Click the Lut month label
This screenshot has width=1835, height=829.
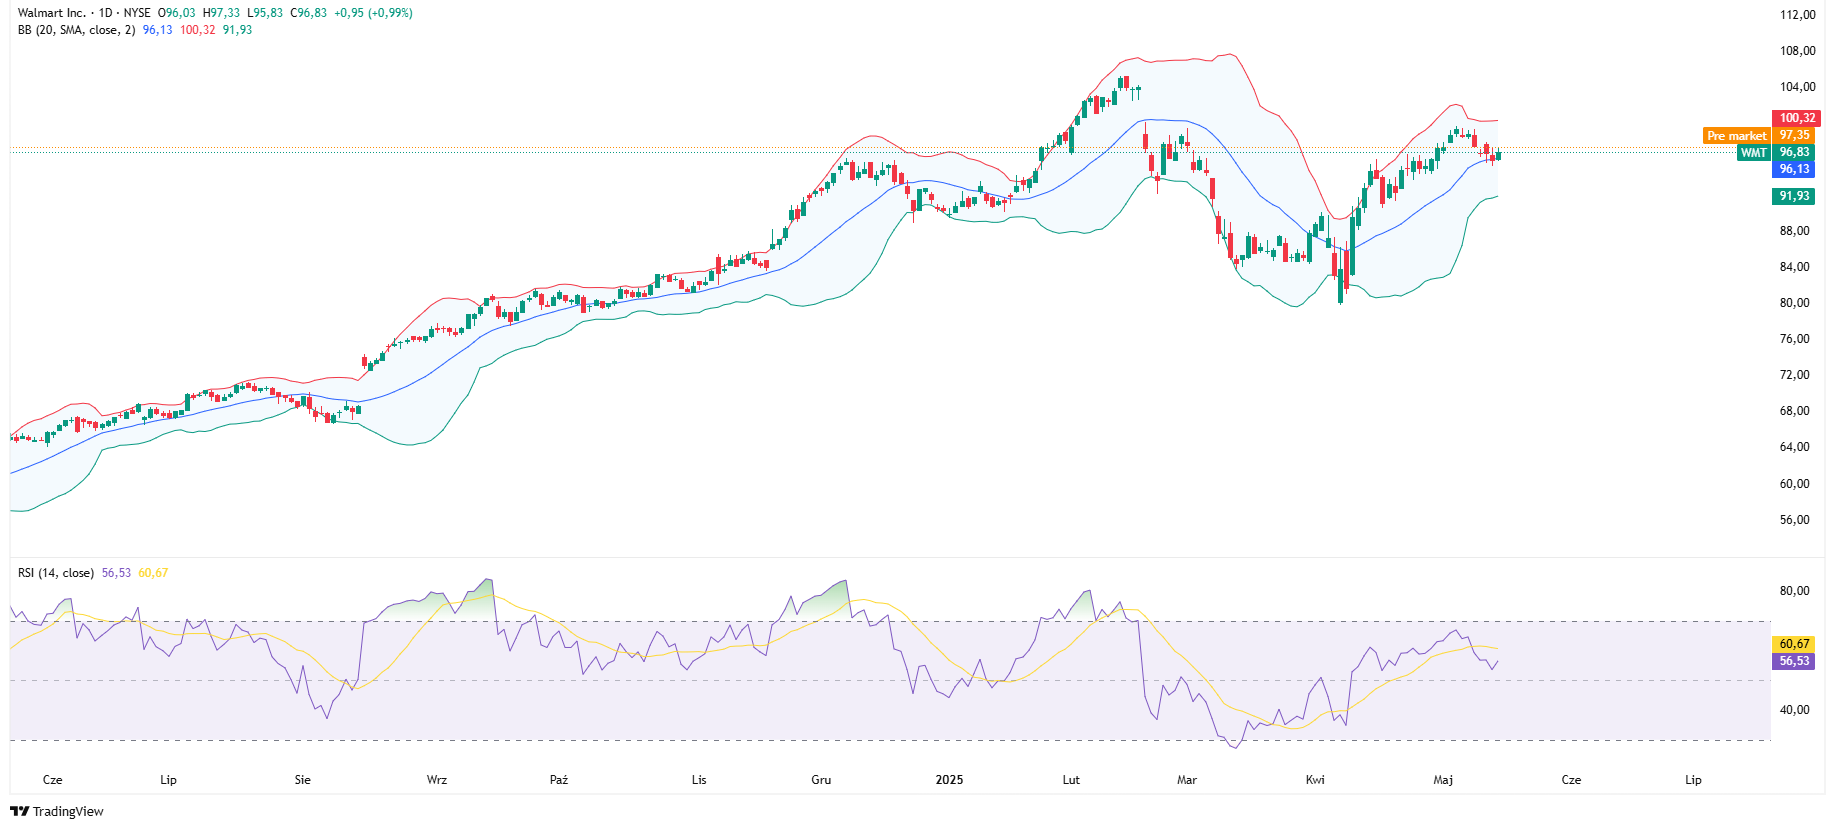point(1071,780)
